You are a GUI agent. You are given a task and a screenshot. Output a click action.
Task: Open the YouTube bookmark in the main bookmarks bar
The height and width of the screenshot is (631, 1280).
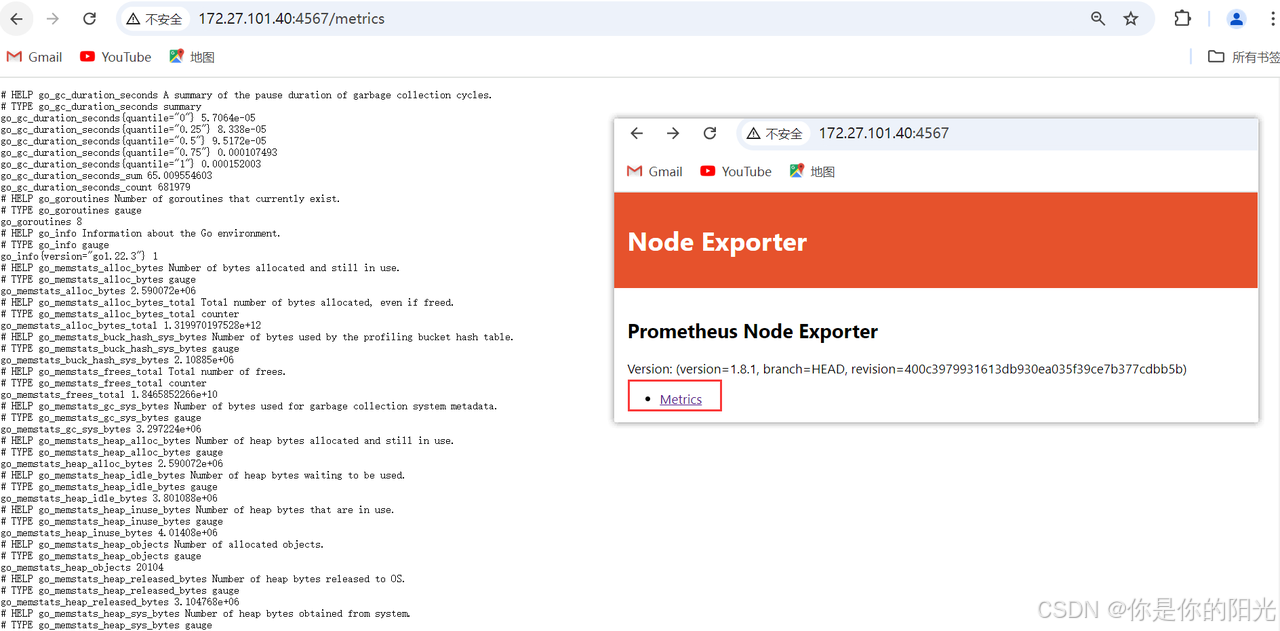pos(116,57)
